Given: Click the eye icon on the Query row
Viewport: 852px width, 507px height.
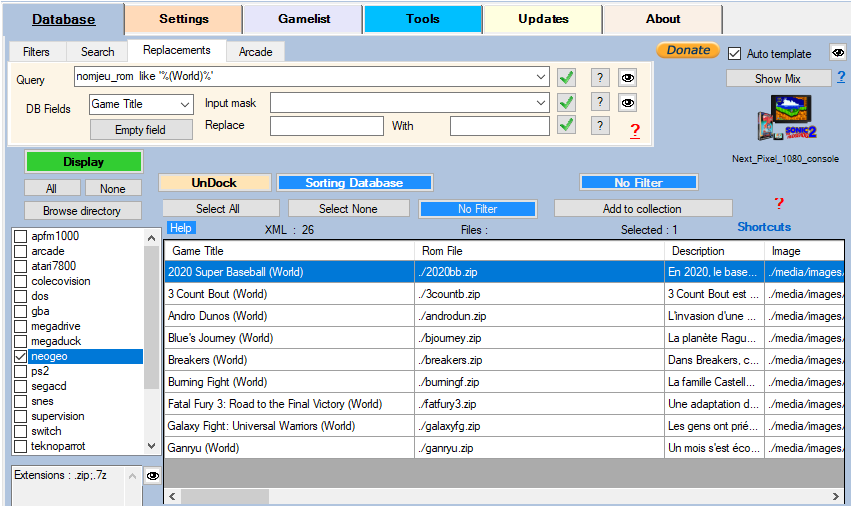Looking at the screenshot, I should coord(628,77).
